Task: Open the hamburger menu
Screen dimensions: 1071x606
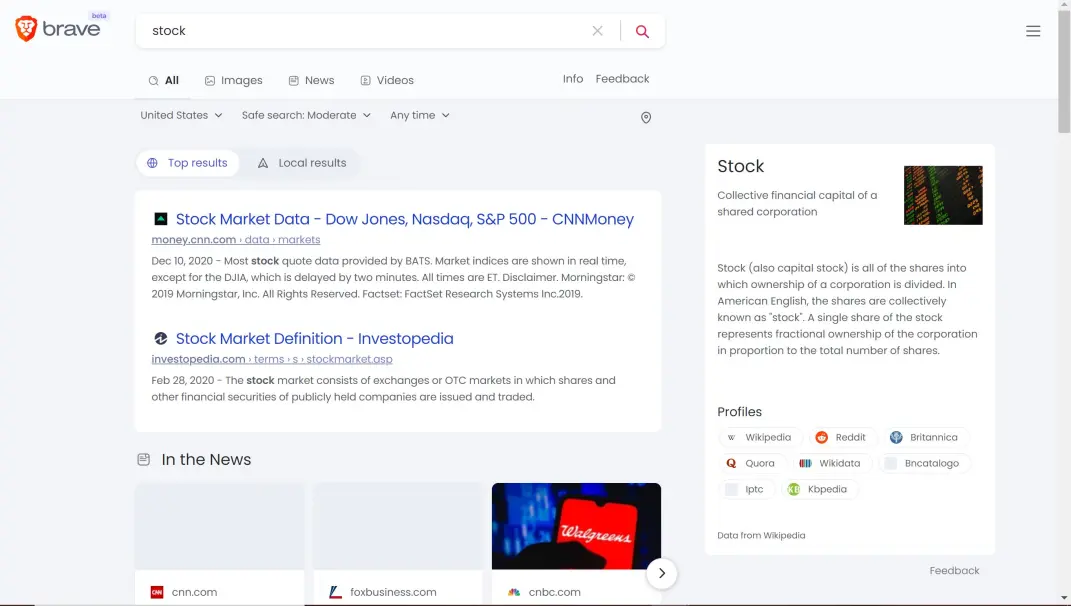Action: coord(1033,31)
